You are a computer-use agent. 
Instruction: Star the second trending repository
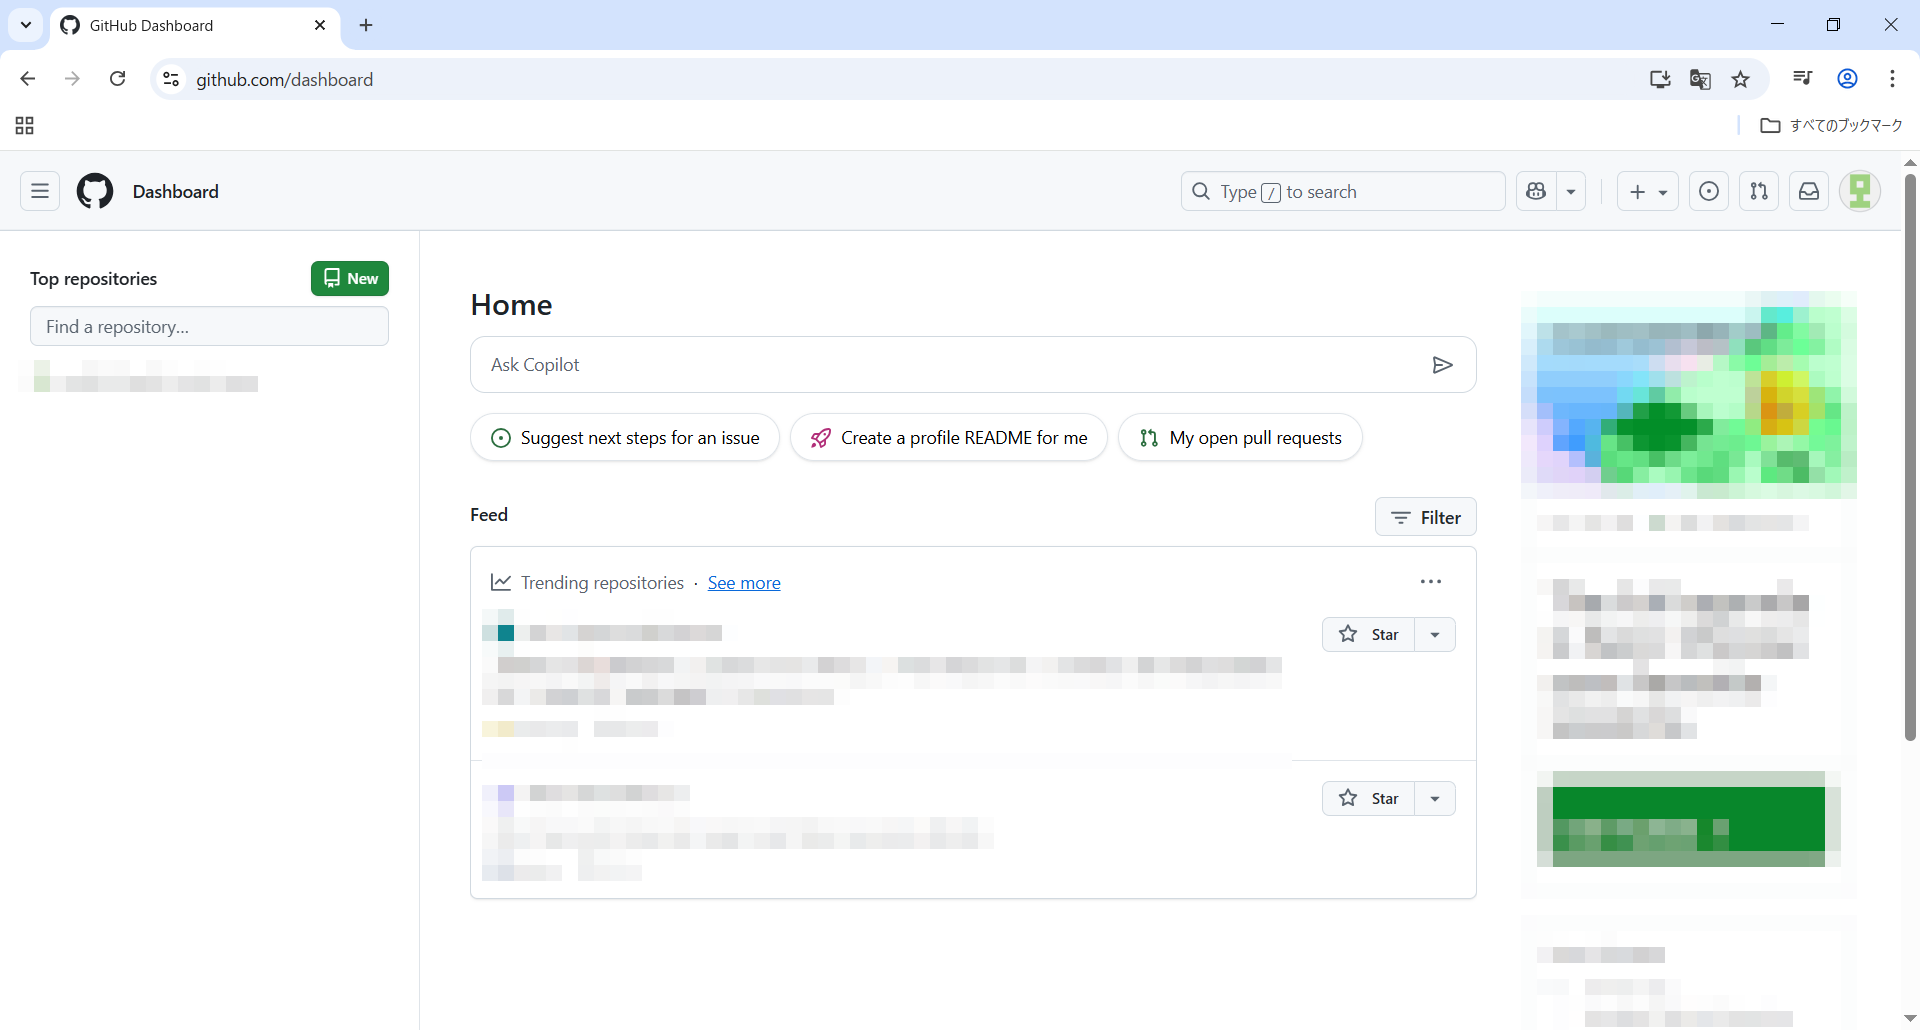pos(1369,798)
